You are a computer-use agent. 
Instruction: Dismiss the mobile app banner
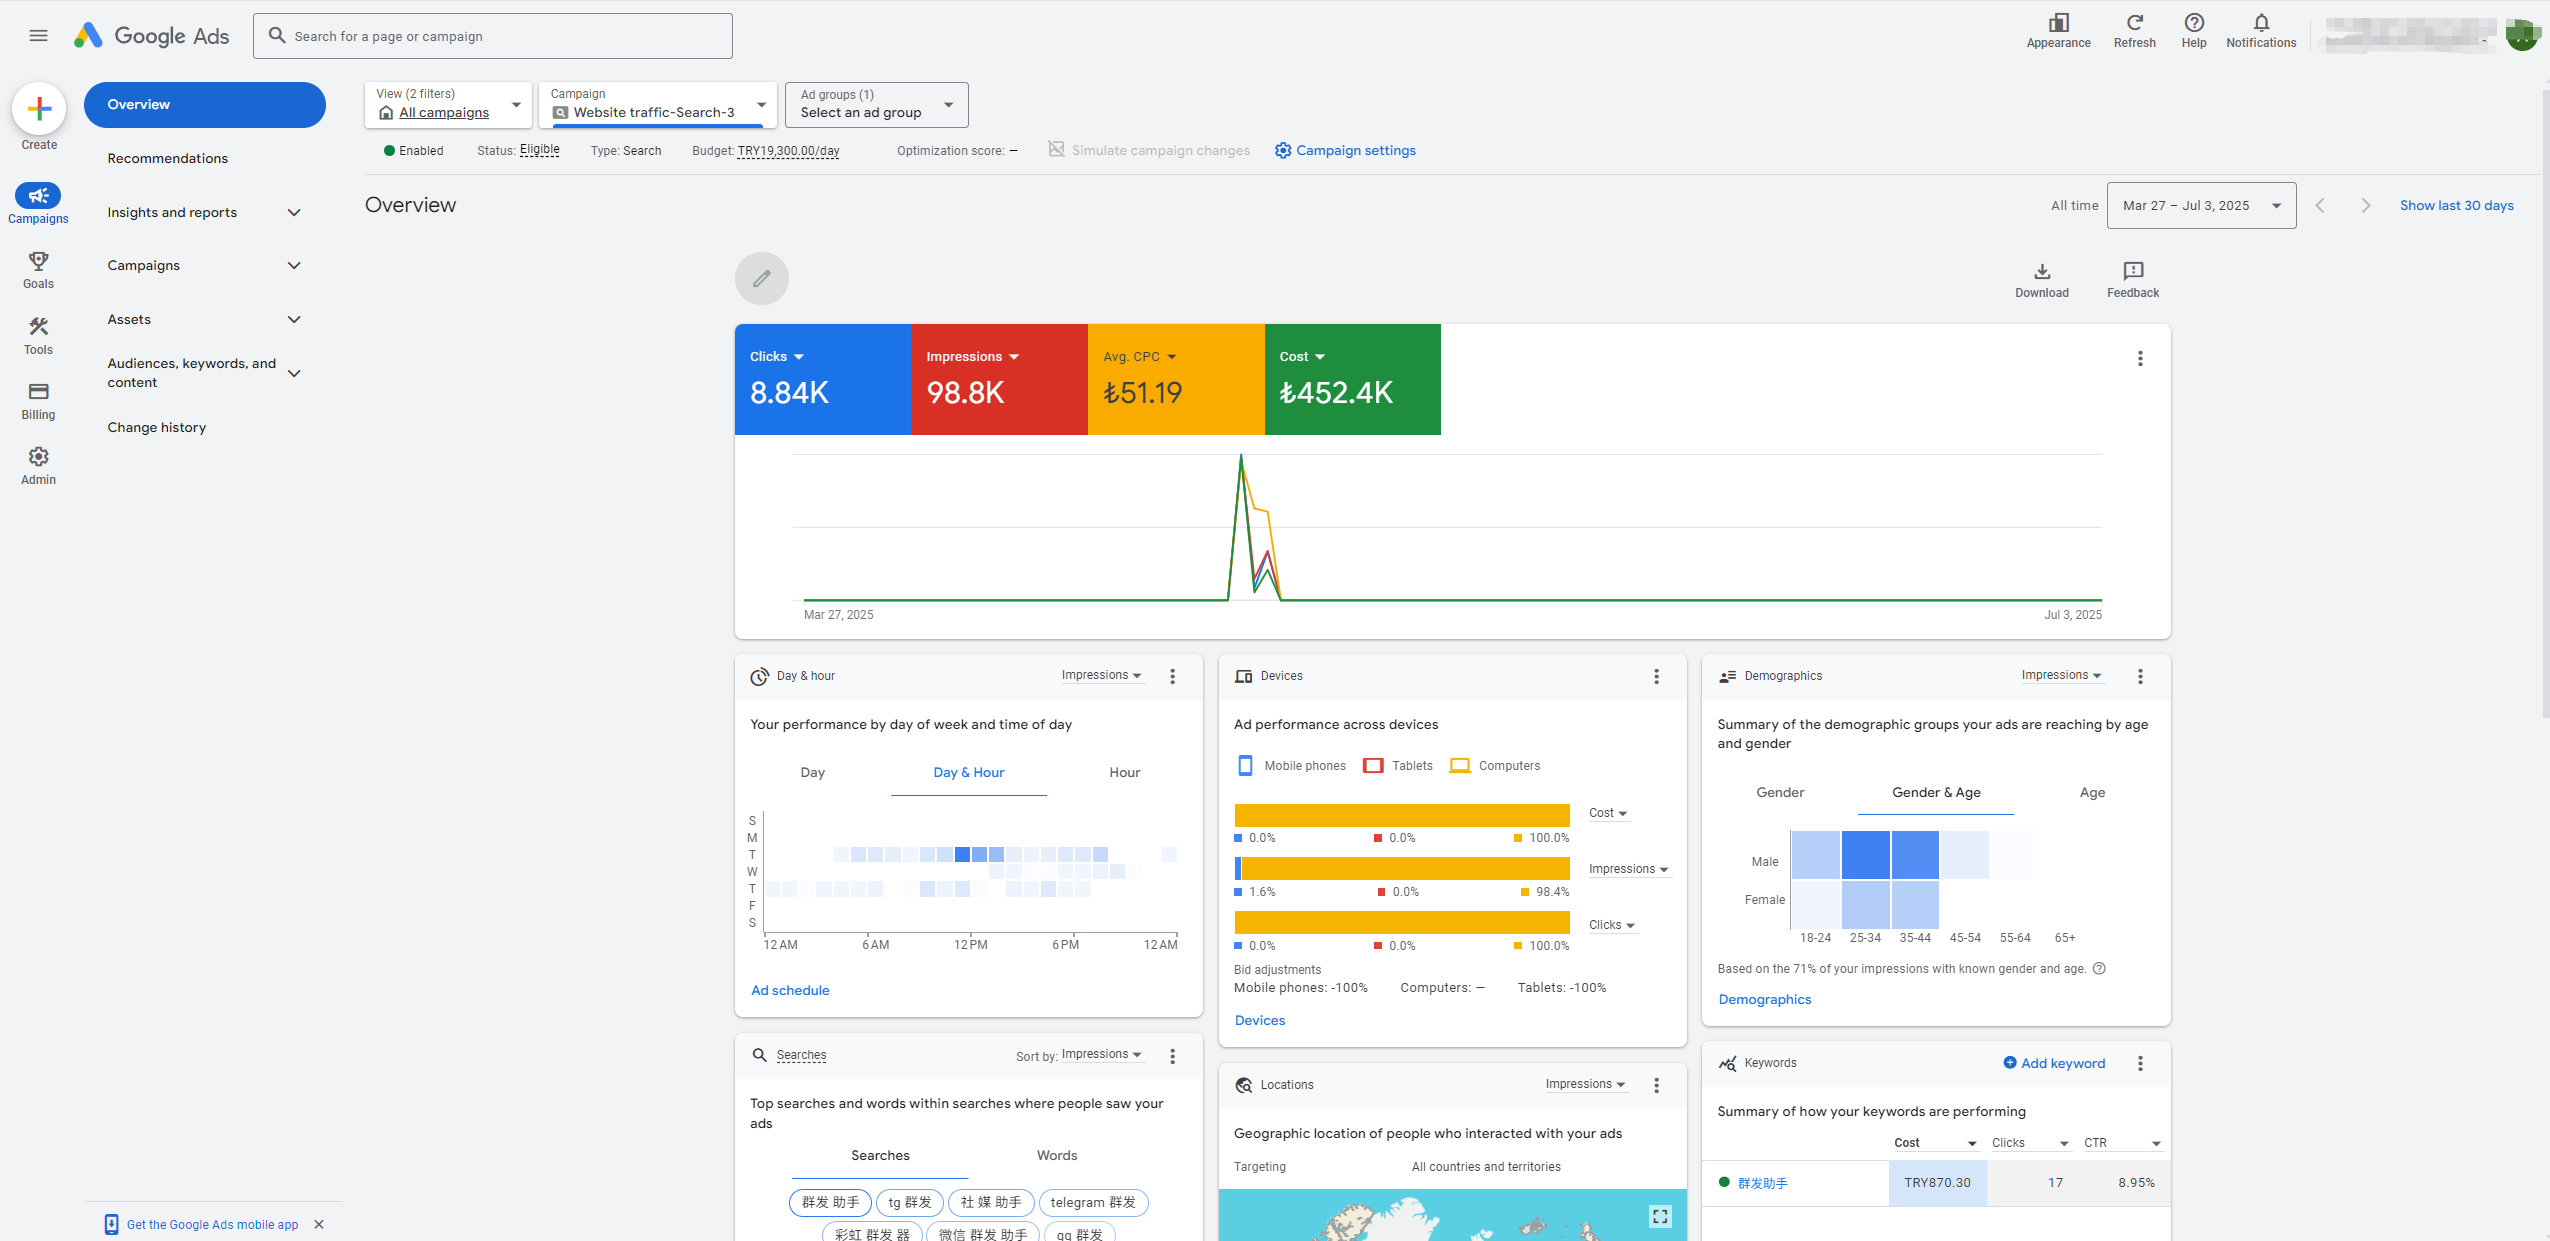[x=319, y=1224]
